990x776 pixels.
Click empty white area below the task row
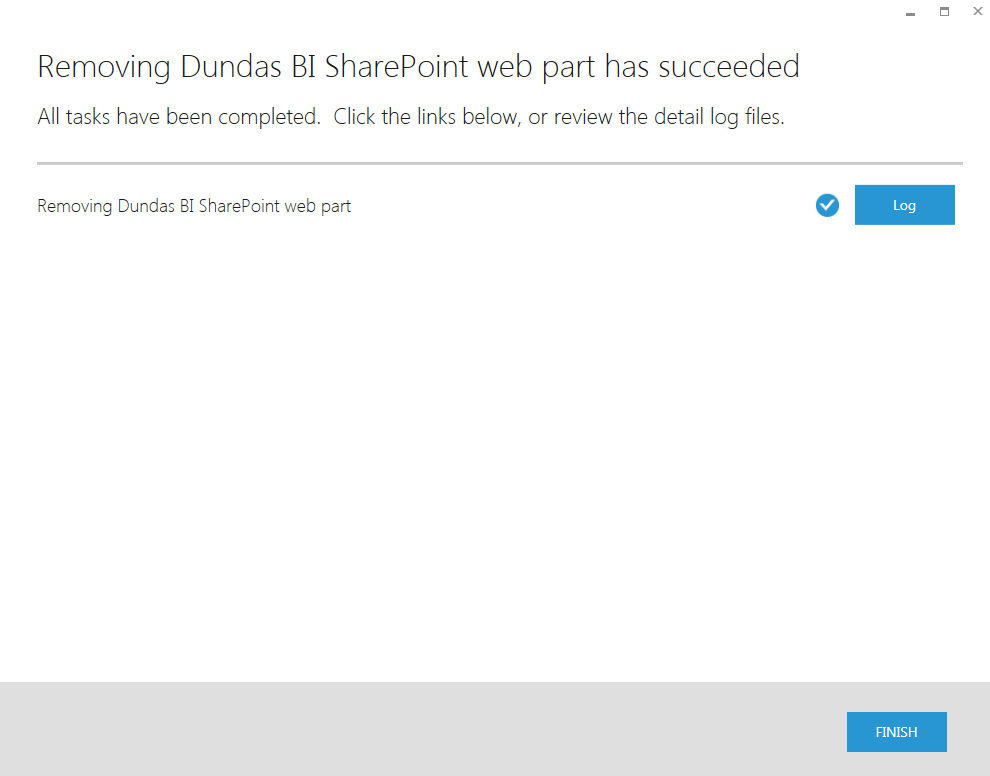(495, 442)
